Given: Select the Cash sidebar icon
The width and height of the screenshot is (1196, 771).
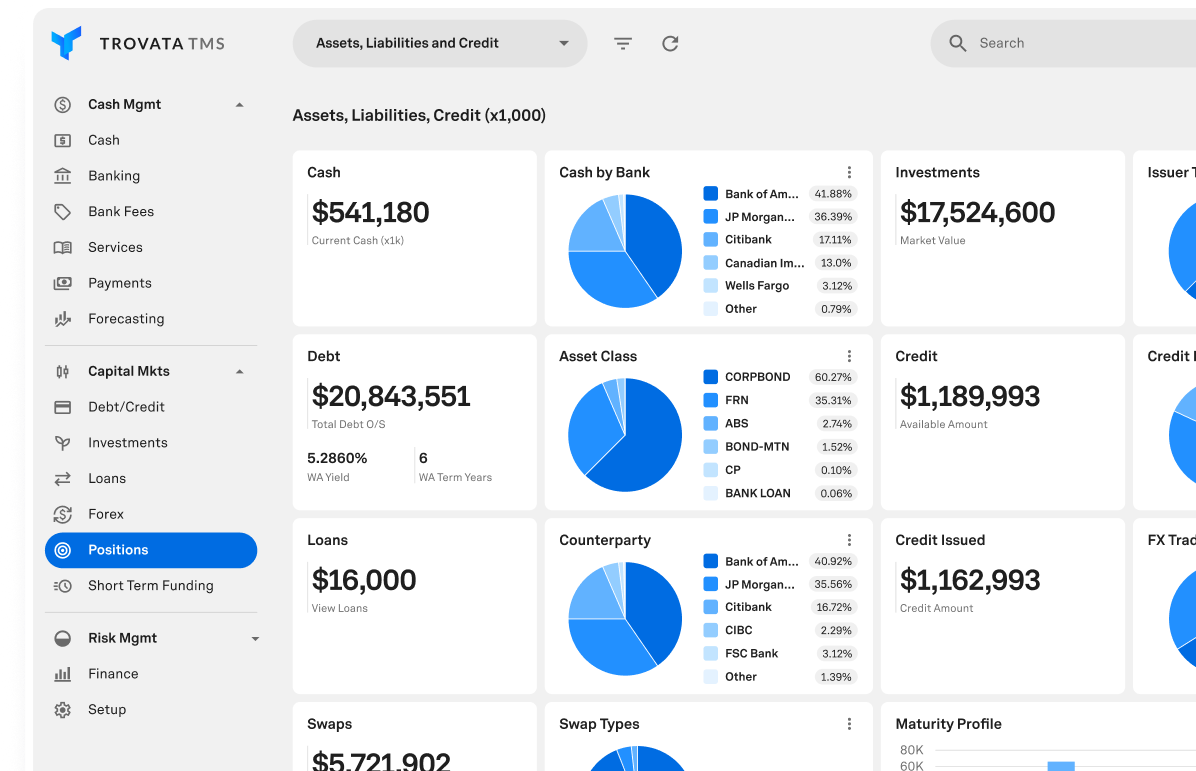Looking at the screenshot, I should click(x=62, y=140).
